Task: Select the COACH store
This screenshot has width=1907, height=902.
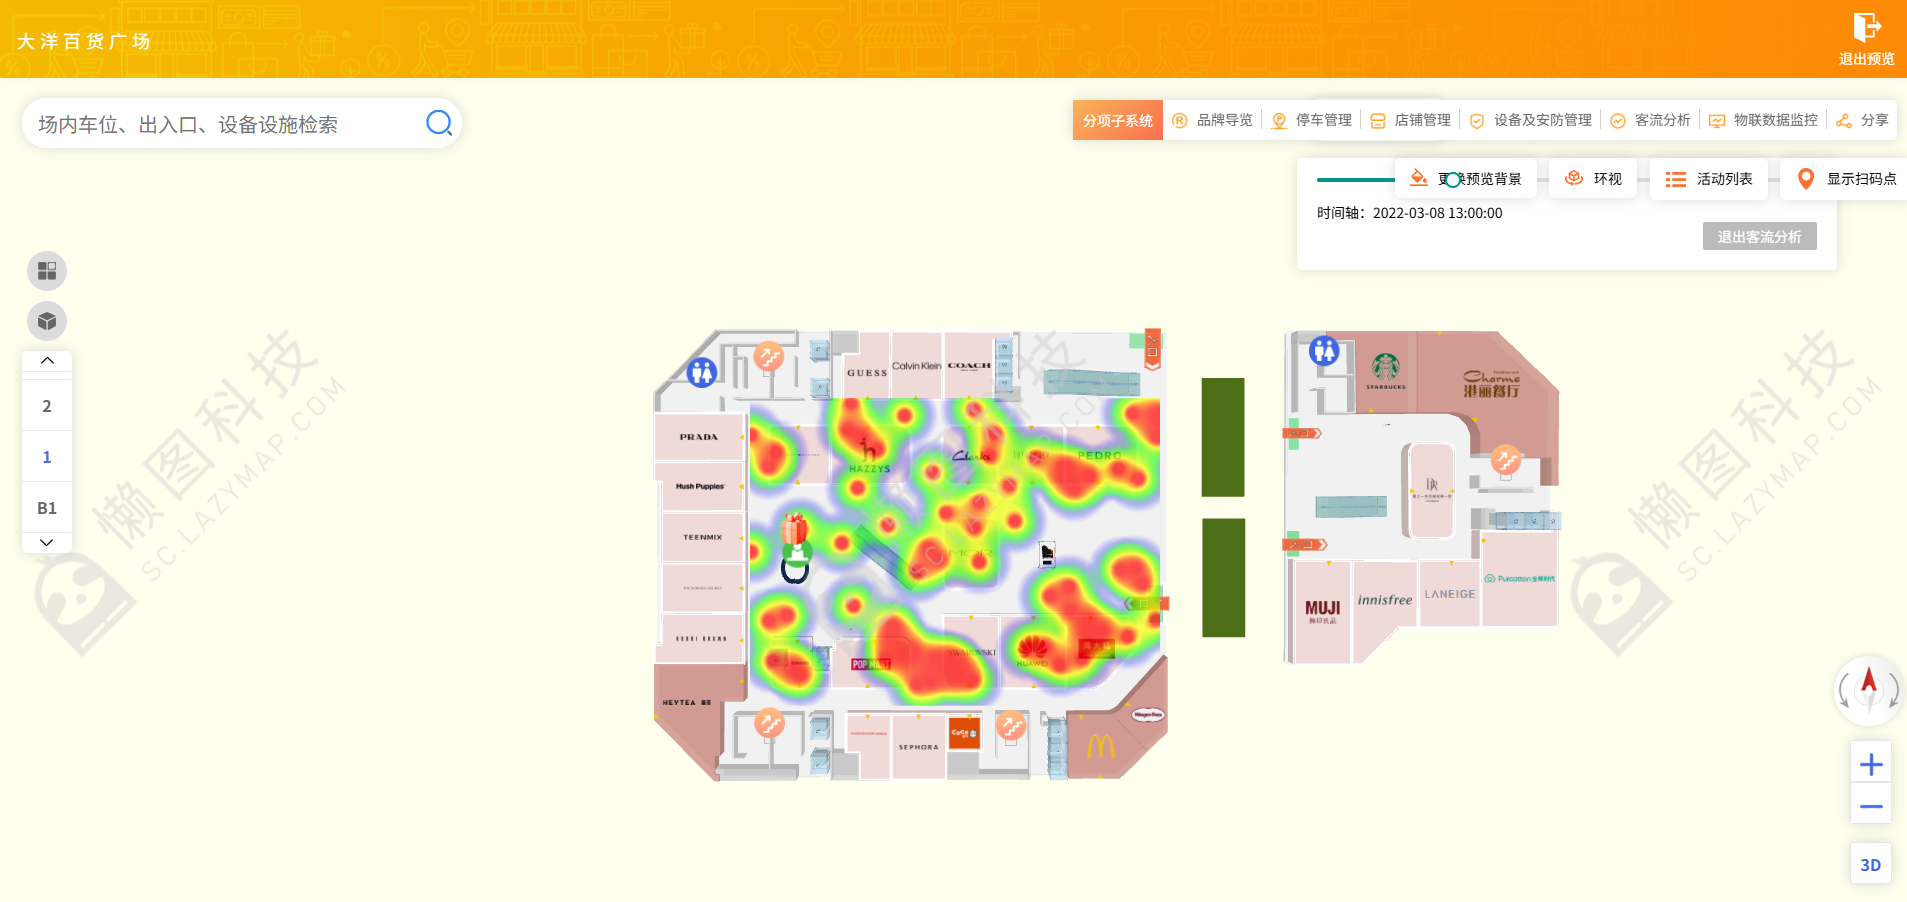Action: [969, 366]
